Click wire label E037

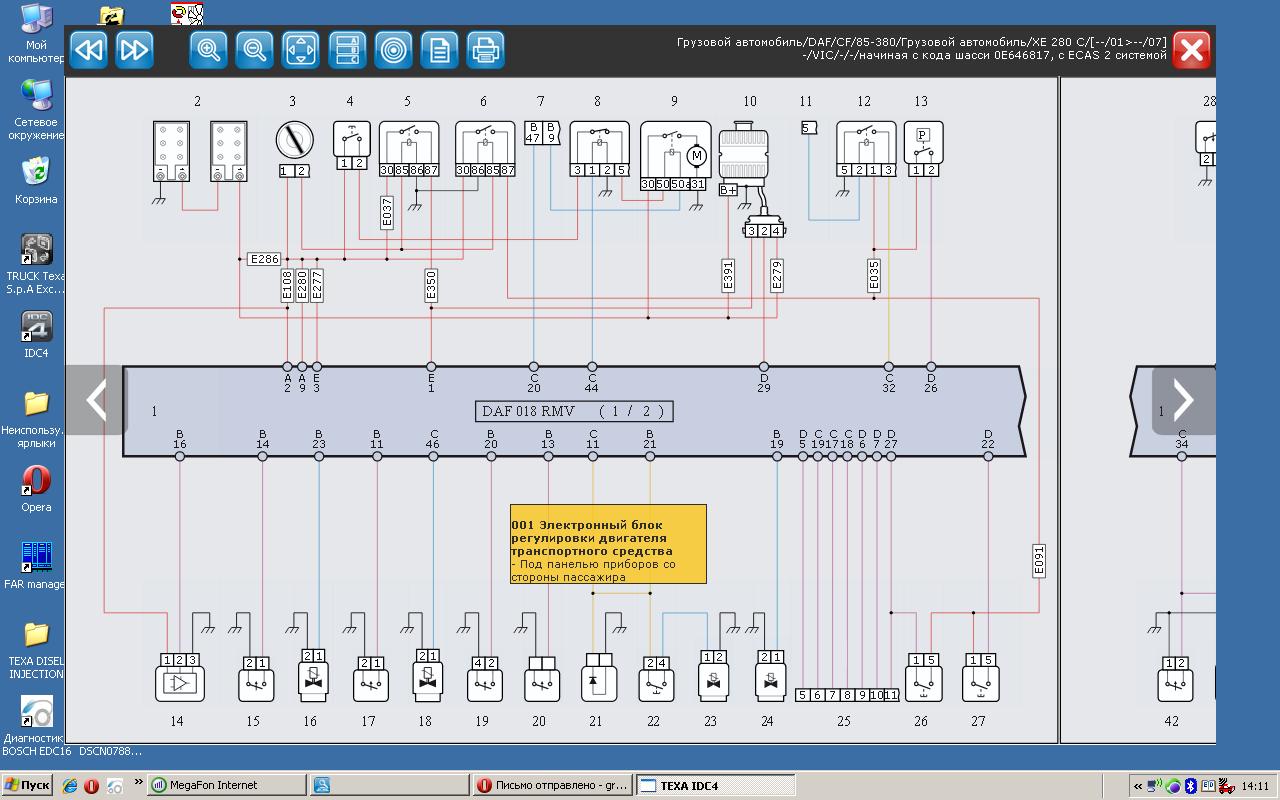click(387, 212)
